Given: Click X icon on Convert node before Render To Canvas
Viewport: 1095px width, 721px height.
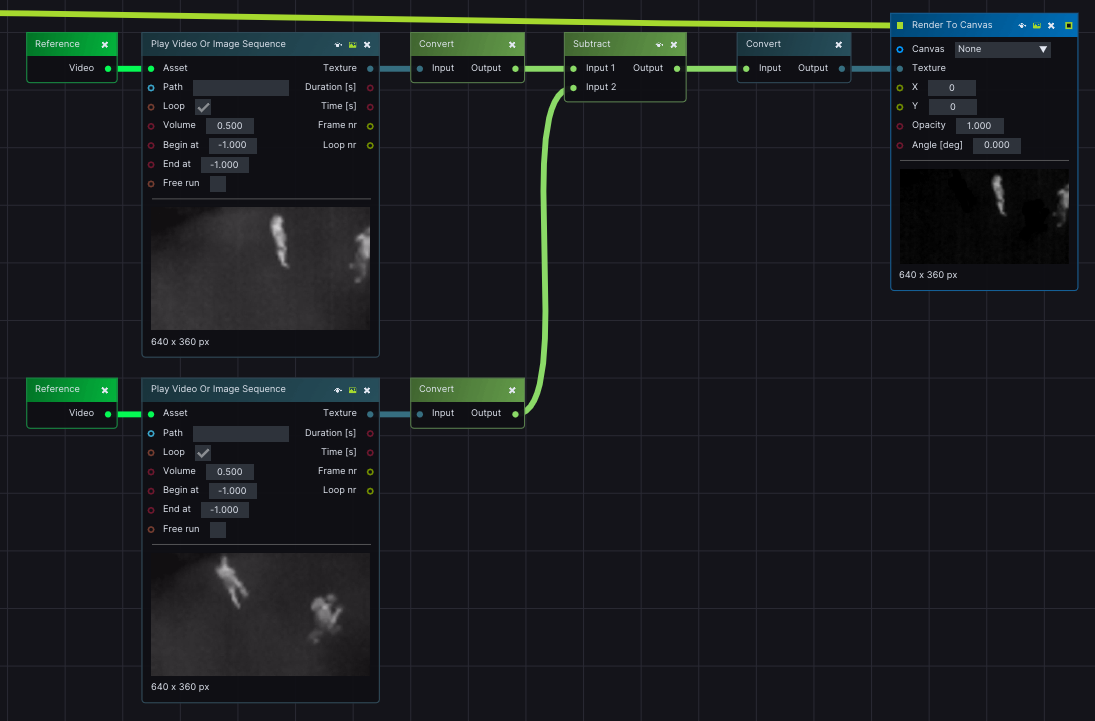Looking at the screenshot, I should [x=839, y=45].
